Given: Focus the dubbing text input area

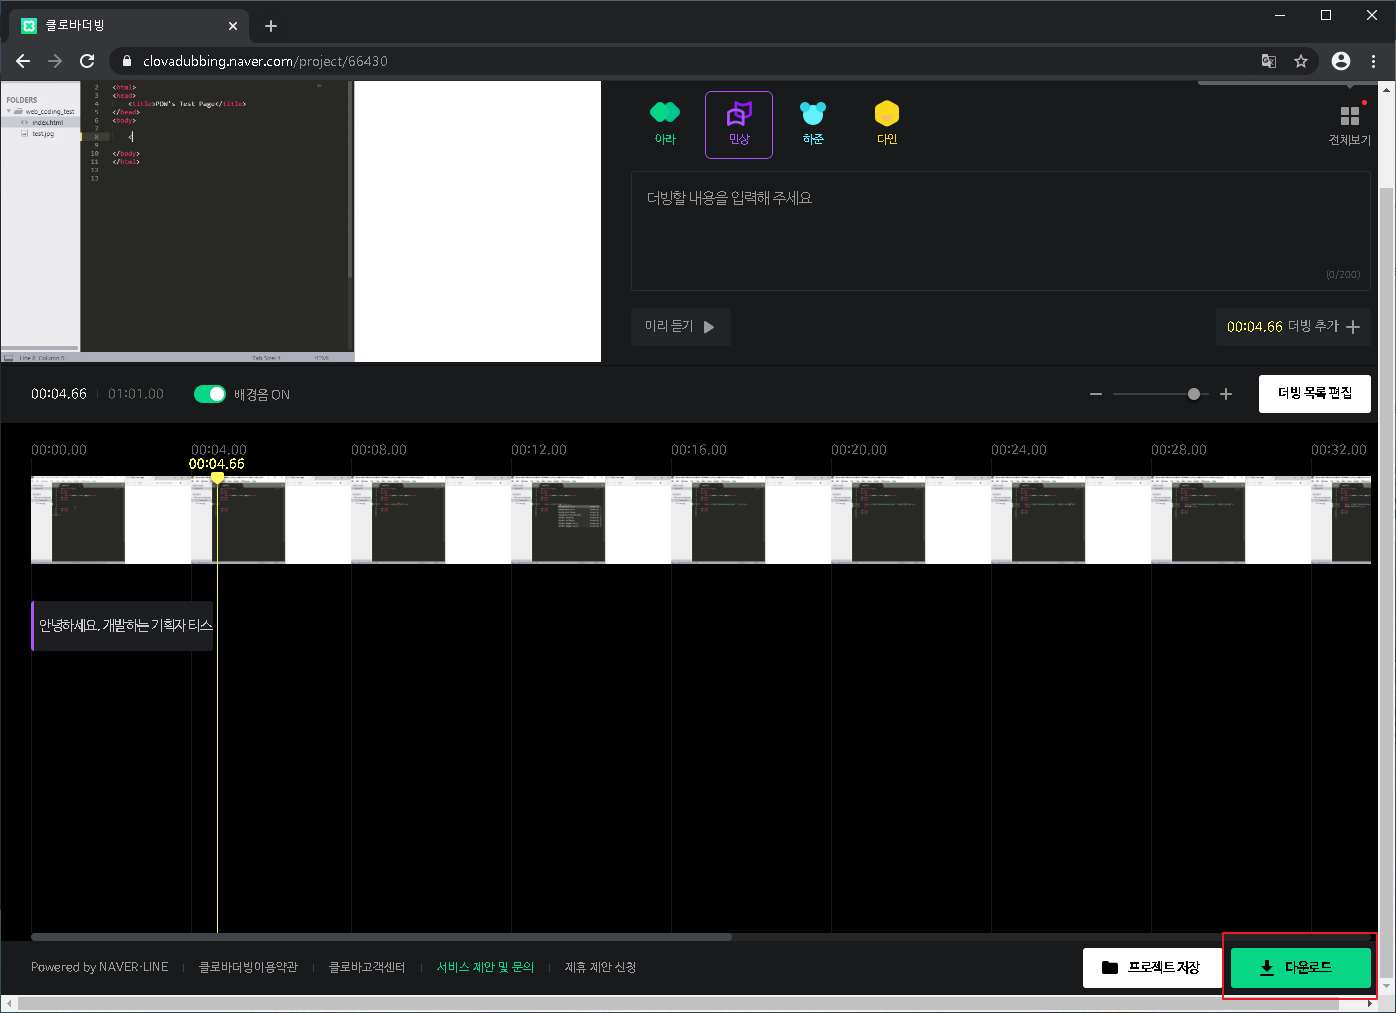Looking at the screenshot, I should [x=1000, y=231].
